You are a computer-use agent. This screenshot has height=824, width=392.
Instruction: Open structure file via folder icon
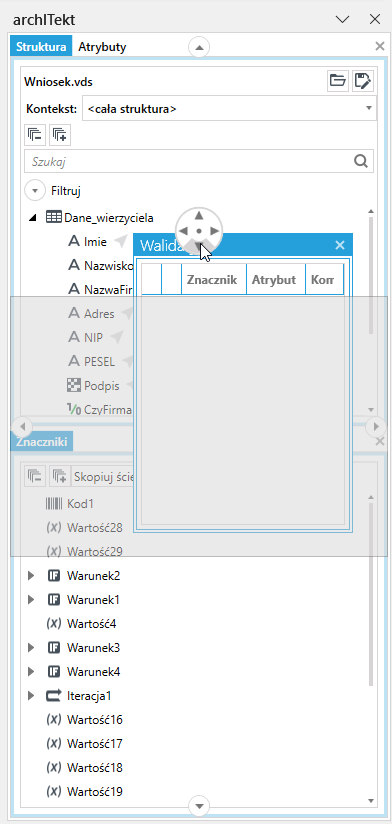[x=337, y=81]
